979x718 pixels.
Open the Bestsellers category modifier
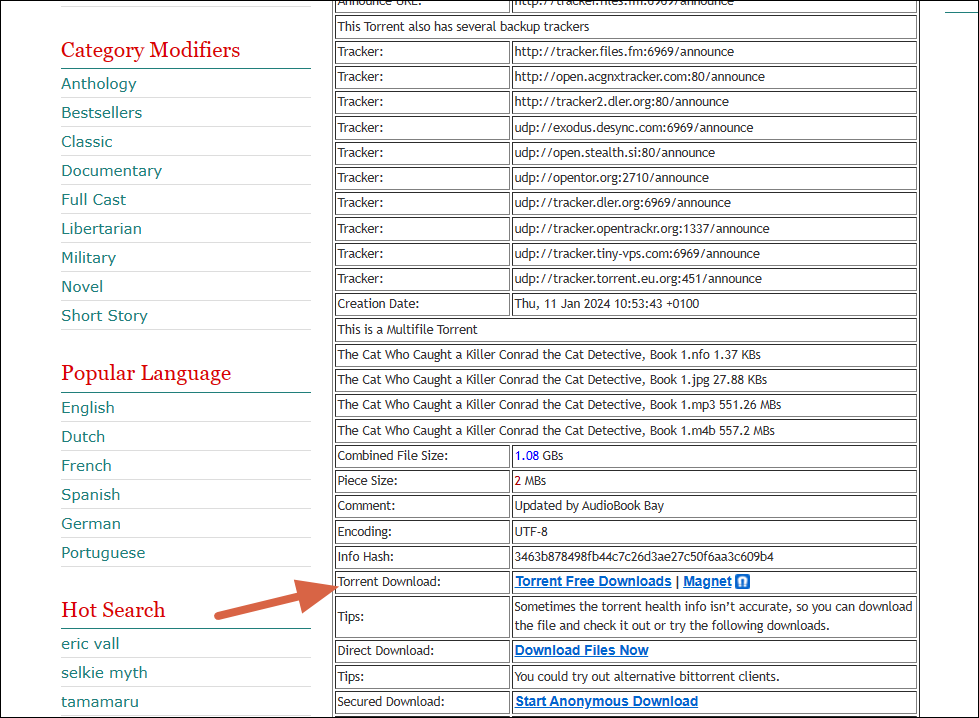[x=102, y=112]
